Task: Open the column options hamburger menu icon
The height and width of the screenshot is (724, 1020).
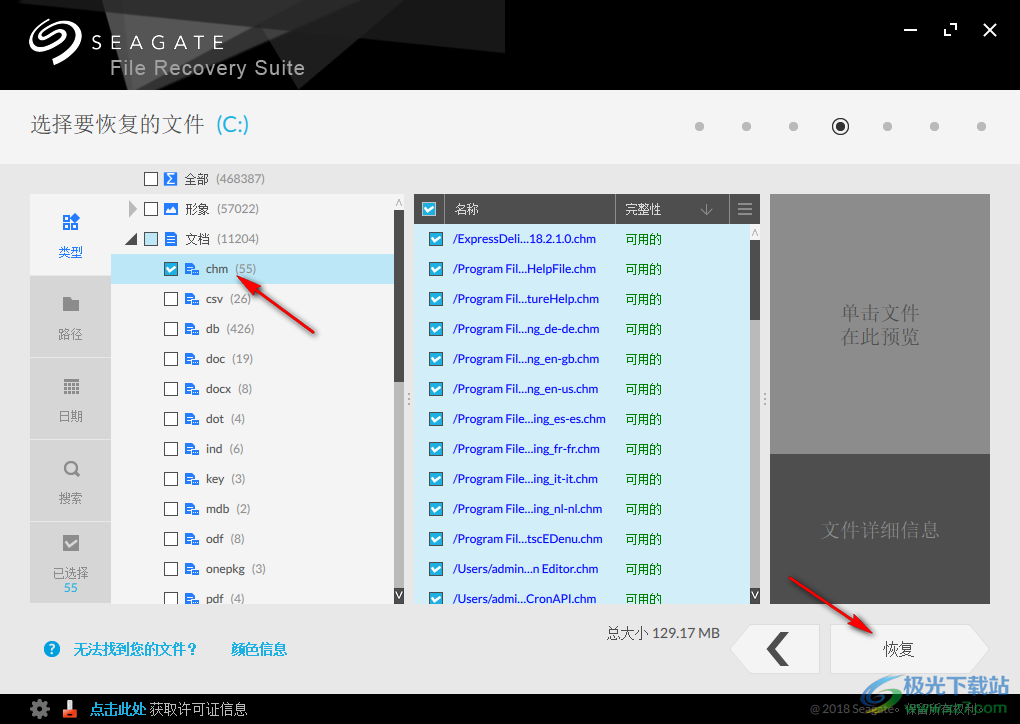Action: click(x=745, y=209)
